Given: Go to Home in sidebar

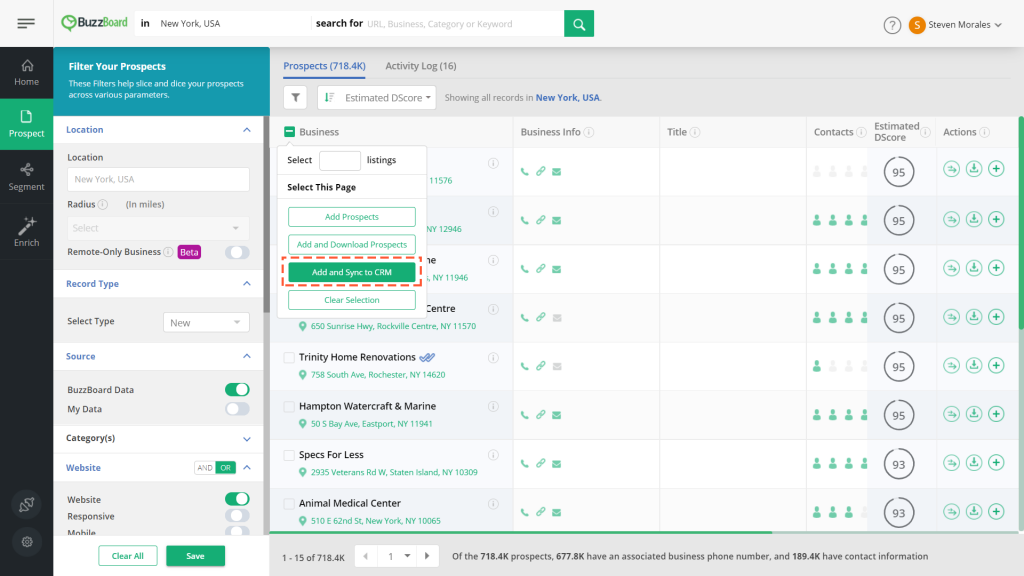Looking at the screenshot, I should coord(27,72).
